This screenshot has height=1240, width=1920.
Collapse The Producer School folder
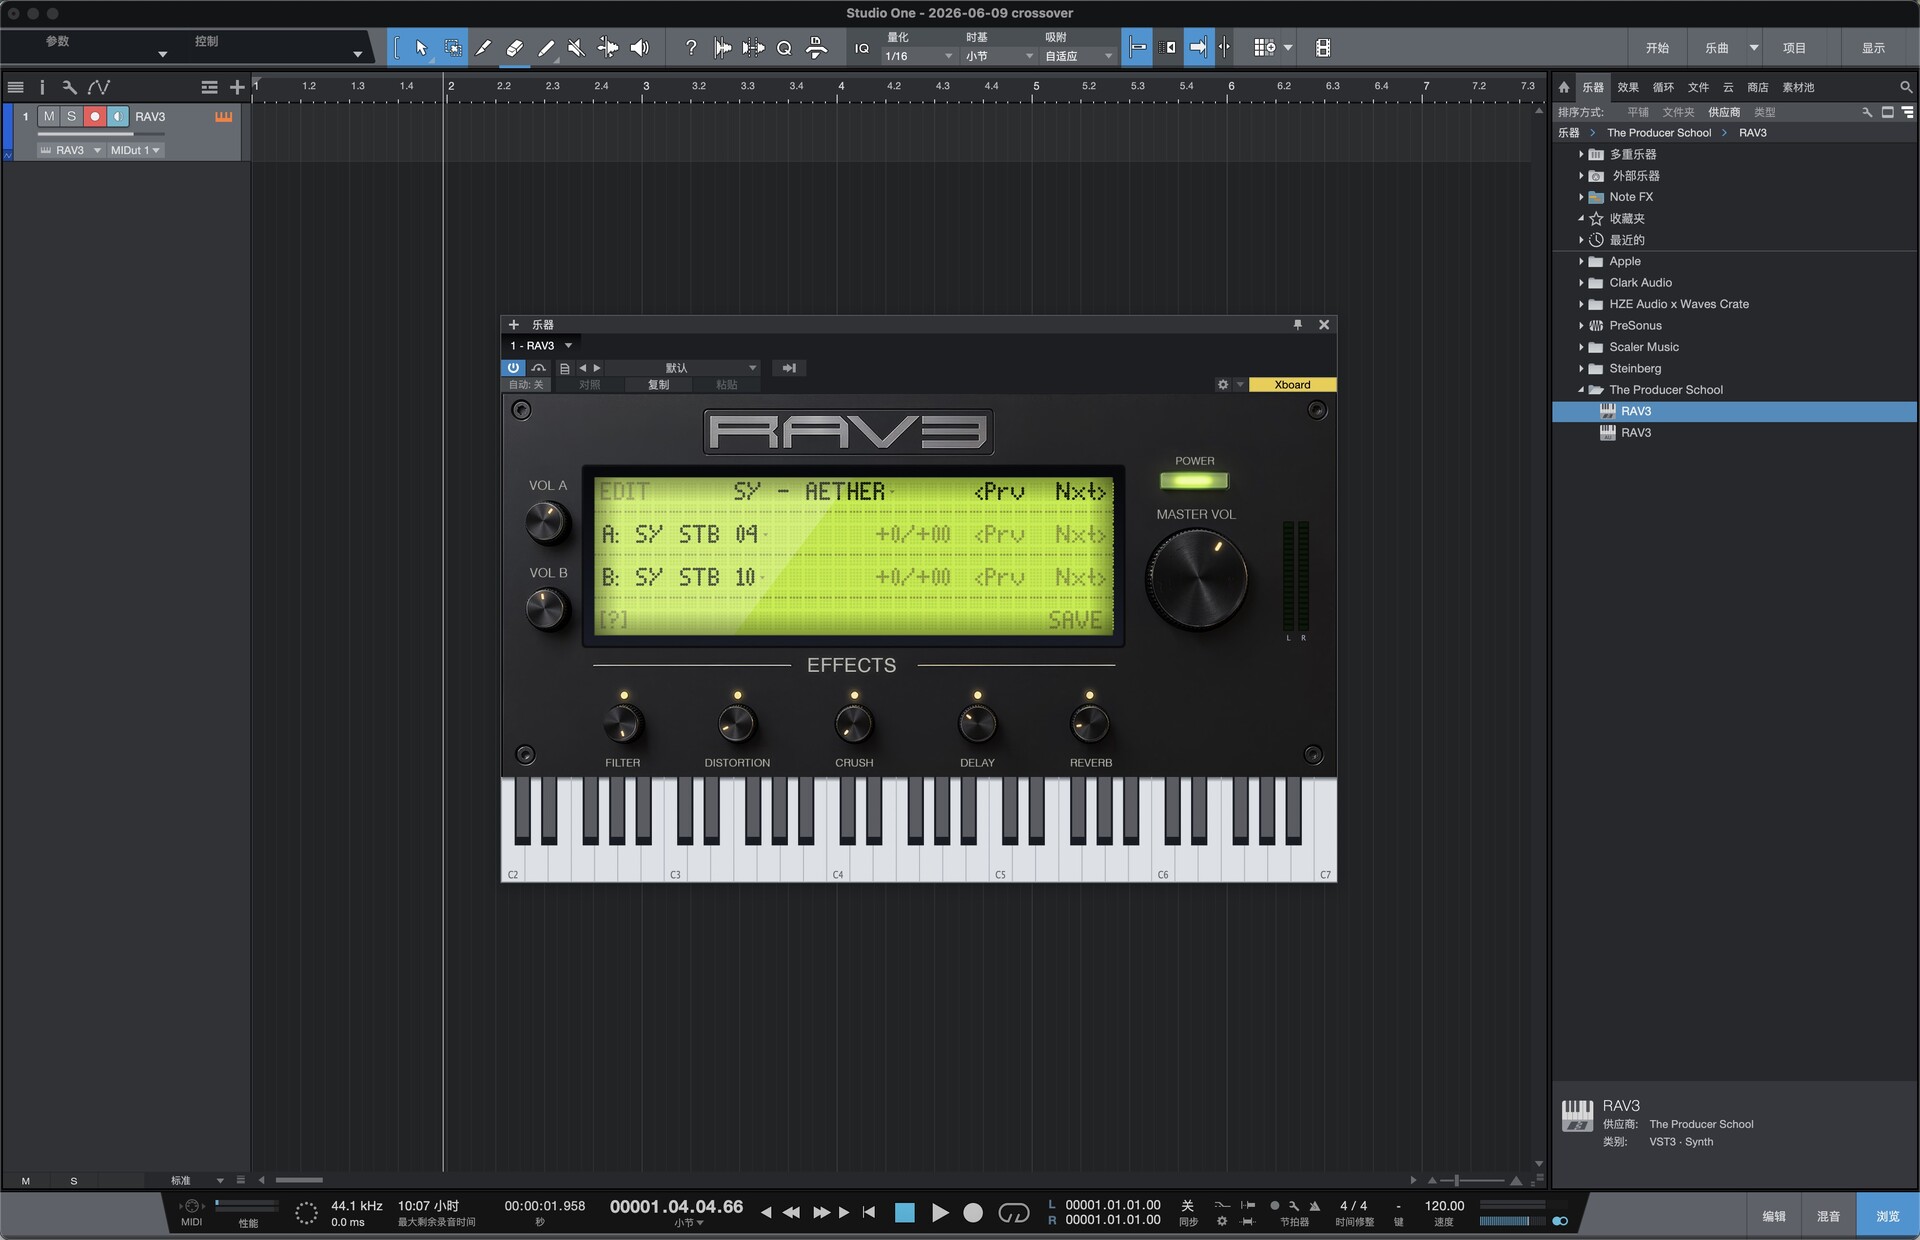1581,390
